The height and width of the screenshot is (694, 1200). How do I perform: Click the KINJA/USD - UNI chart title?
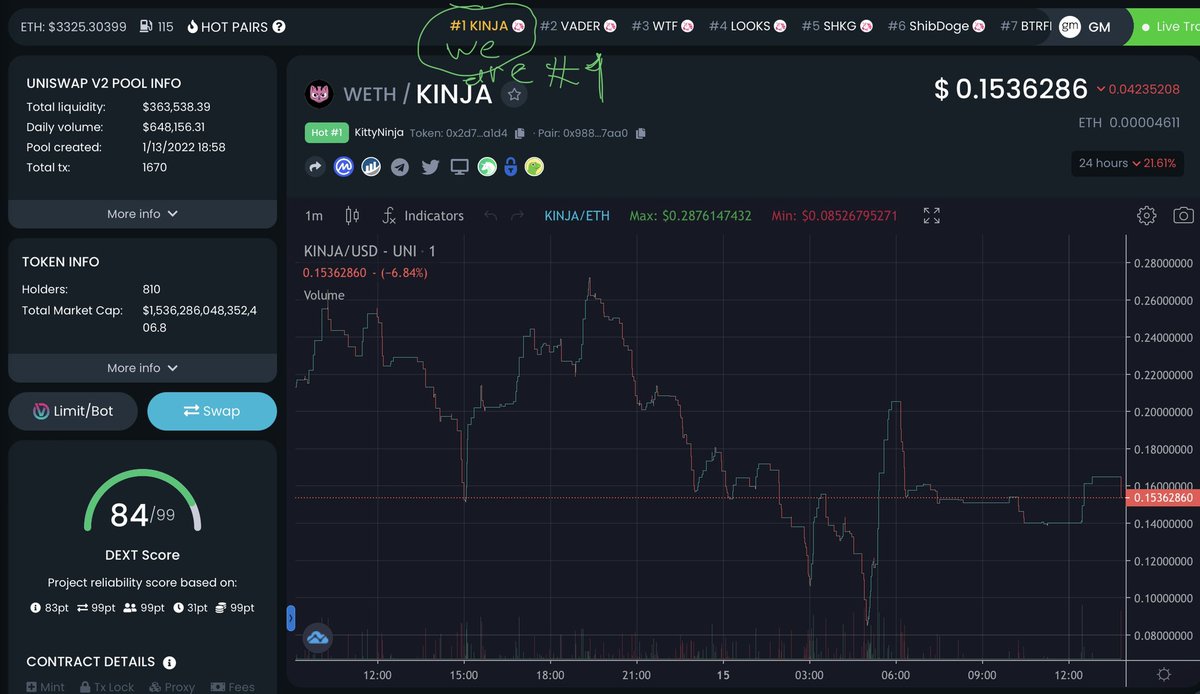pos(369,251)
